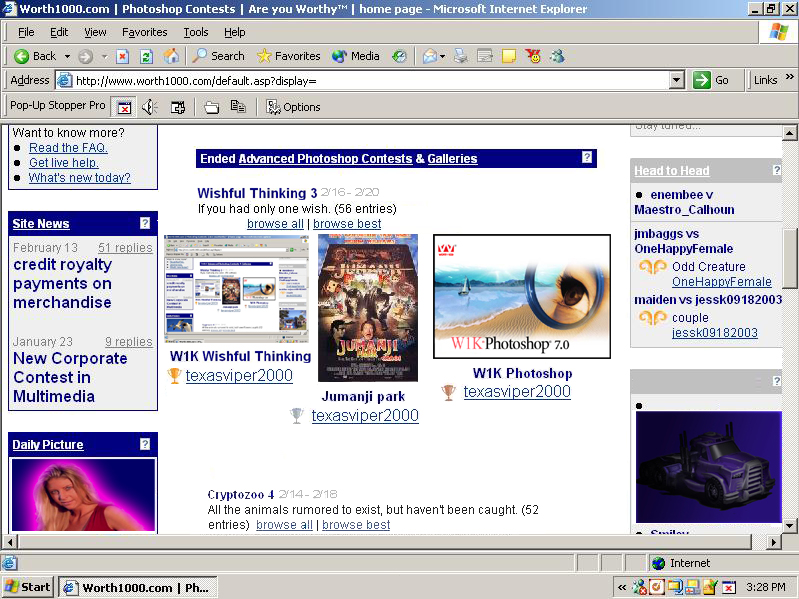Open the Mail button dropdown arrow

coord(442,57)
